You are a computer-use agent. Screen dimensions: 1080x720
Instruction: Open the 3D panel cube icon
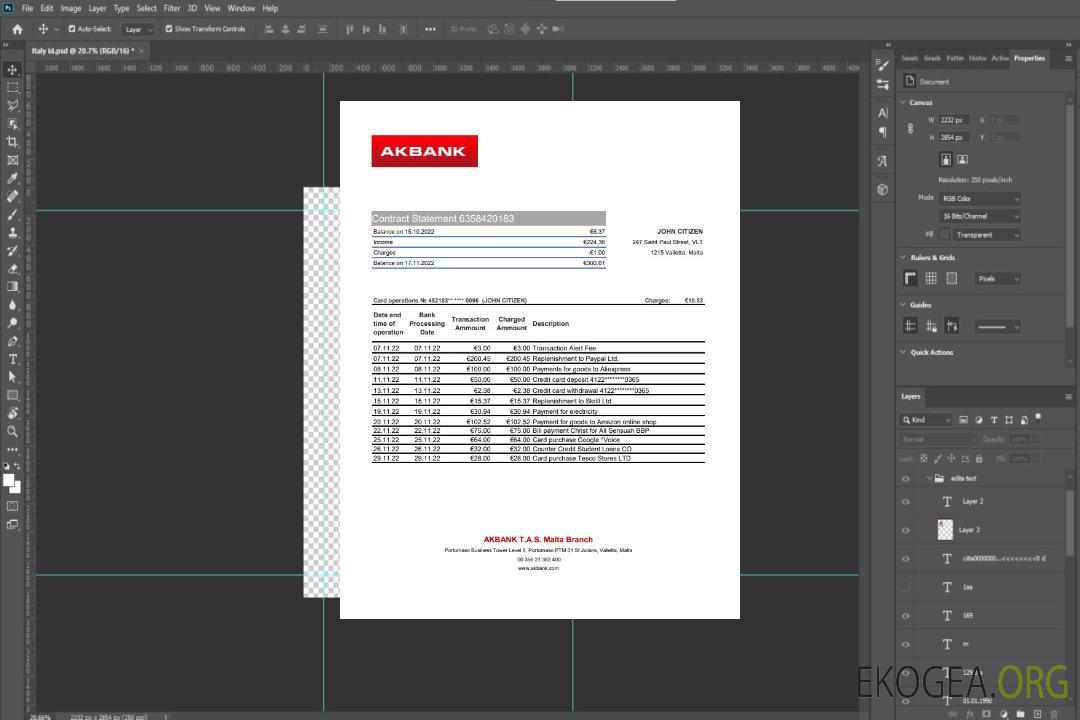[882, 189]
